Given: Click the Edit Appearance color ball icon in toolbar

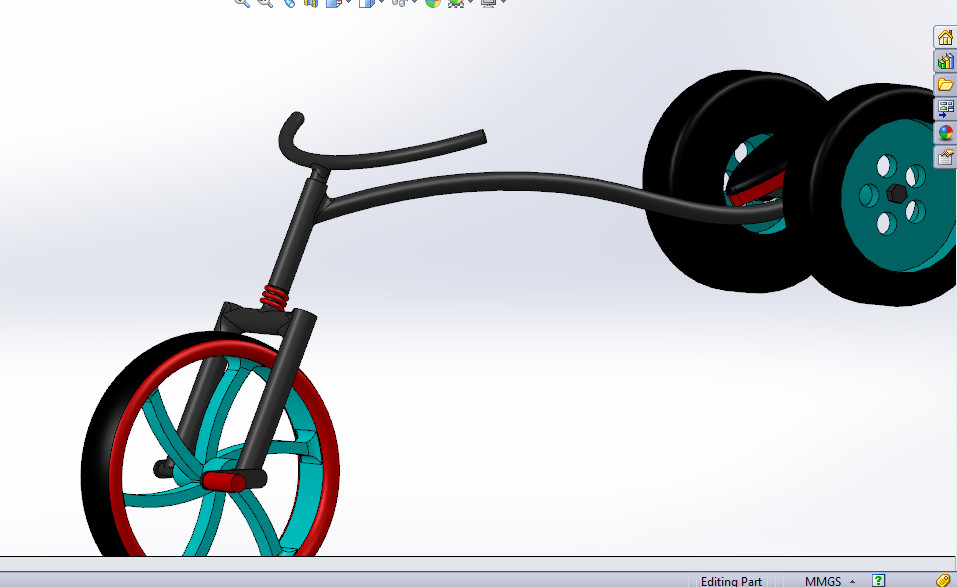Looking at the screenshot, I should (433, 2).
